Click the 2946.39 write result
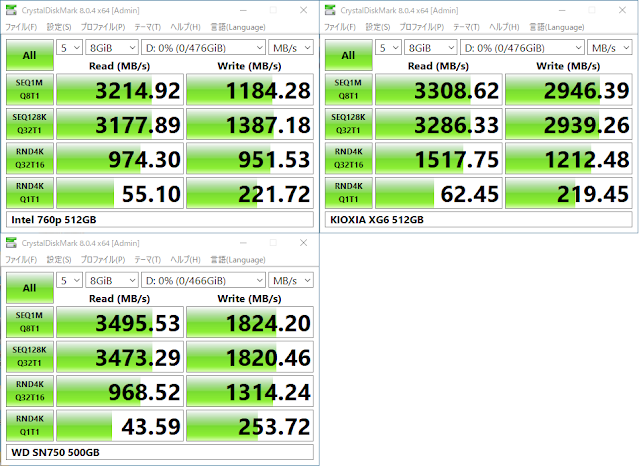 (568, 90)
